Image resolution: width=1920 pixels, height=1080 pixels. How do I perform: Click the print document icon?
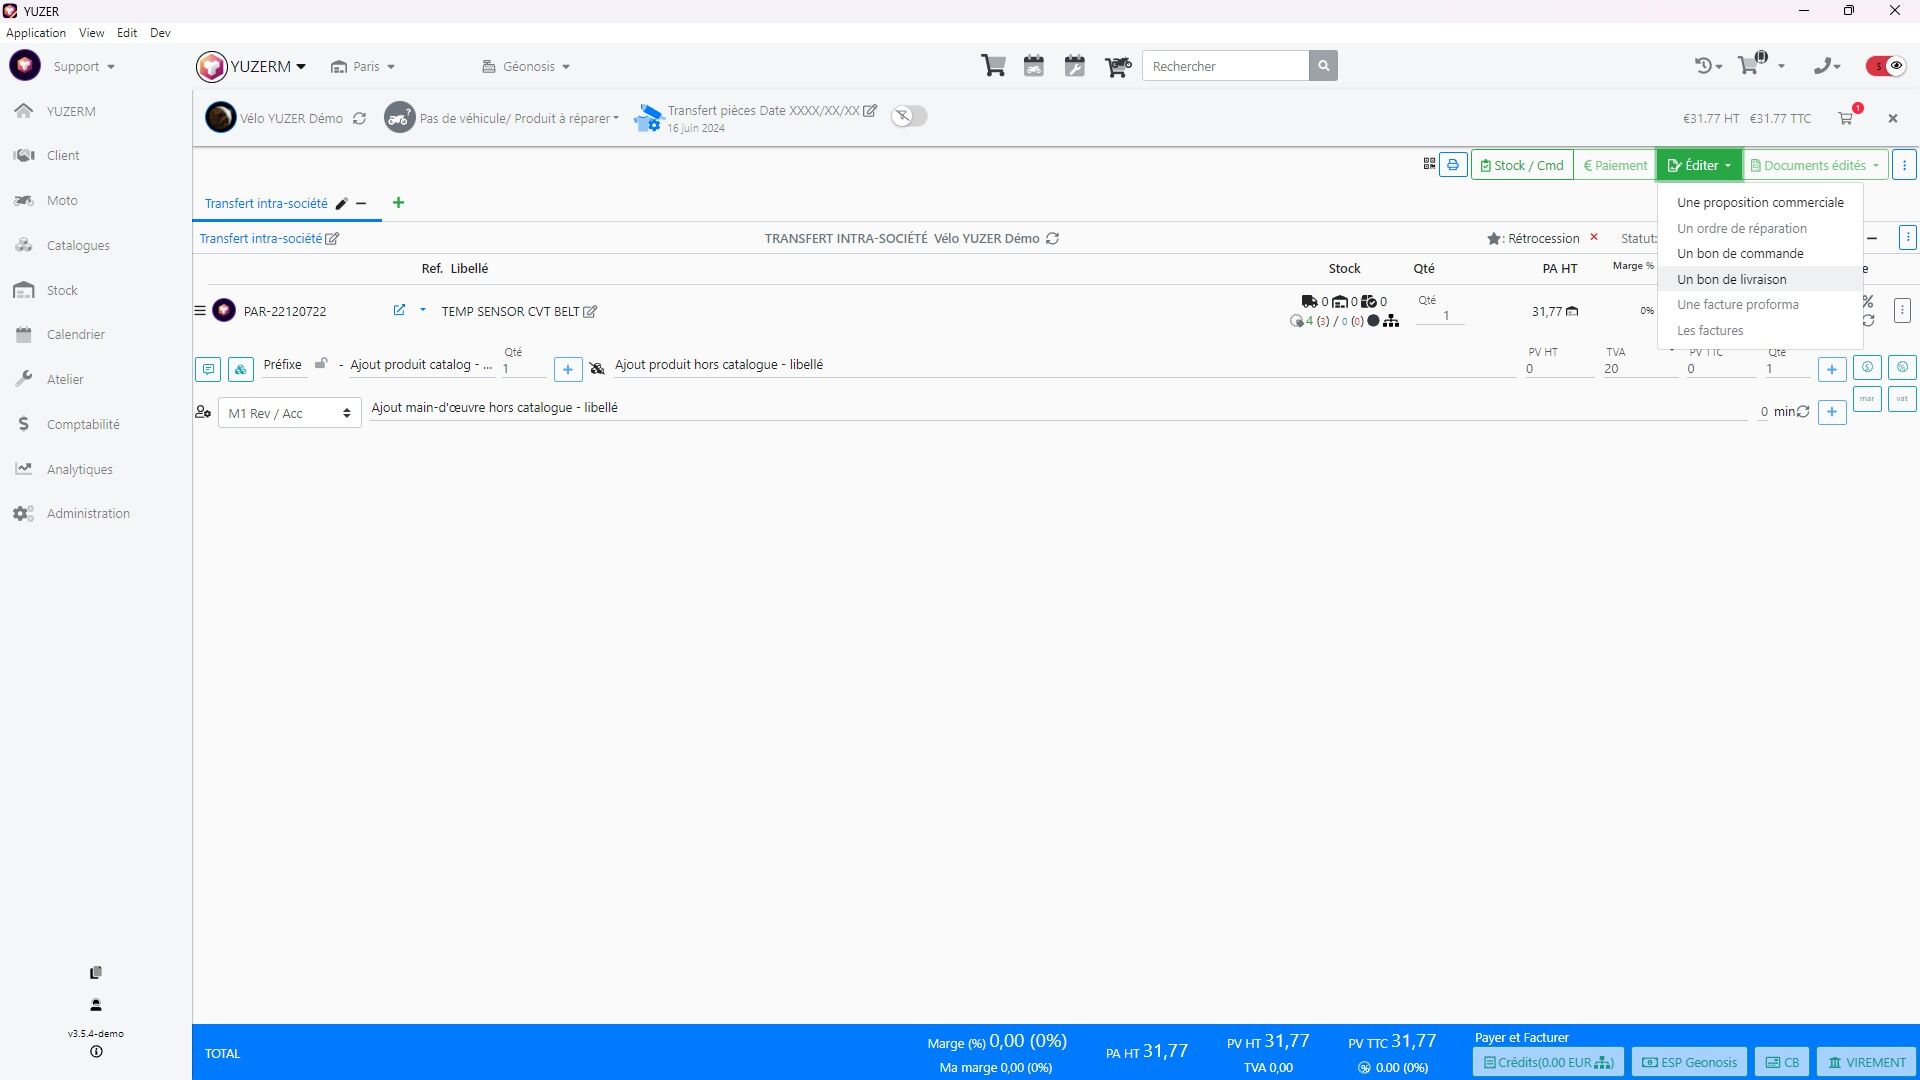tap(1453, 165)
